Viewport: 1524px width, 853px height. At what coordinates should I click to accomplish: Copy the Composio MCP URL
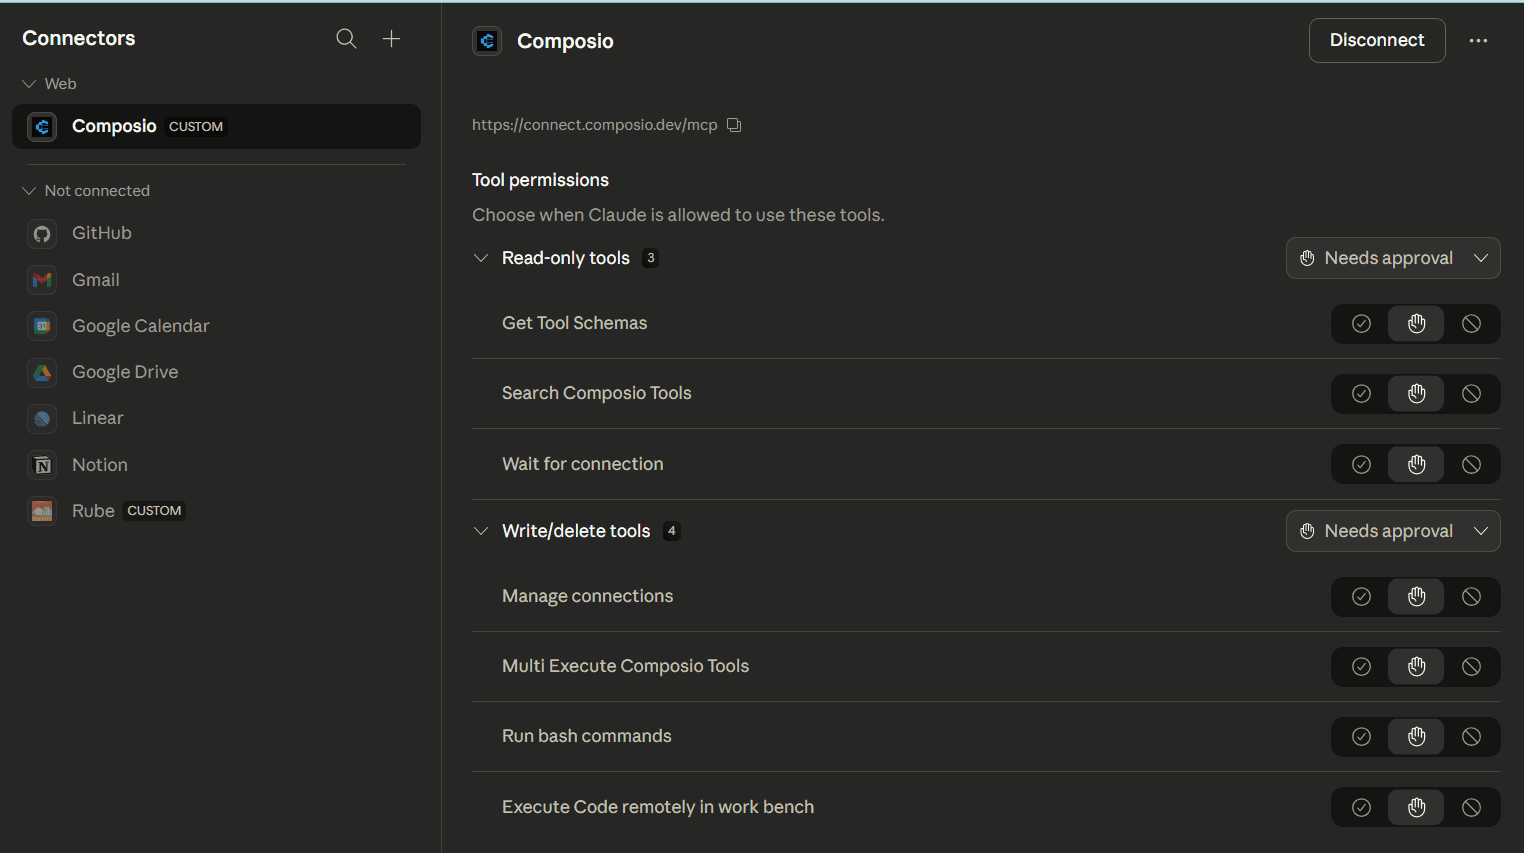(x=734, y=125)
